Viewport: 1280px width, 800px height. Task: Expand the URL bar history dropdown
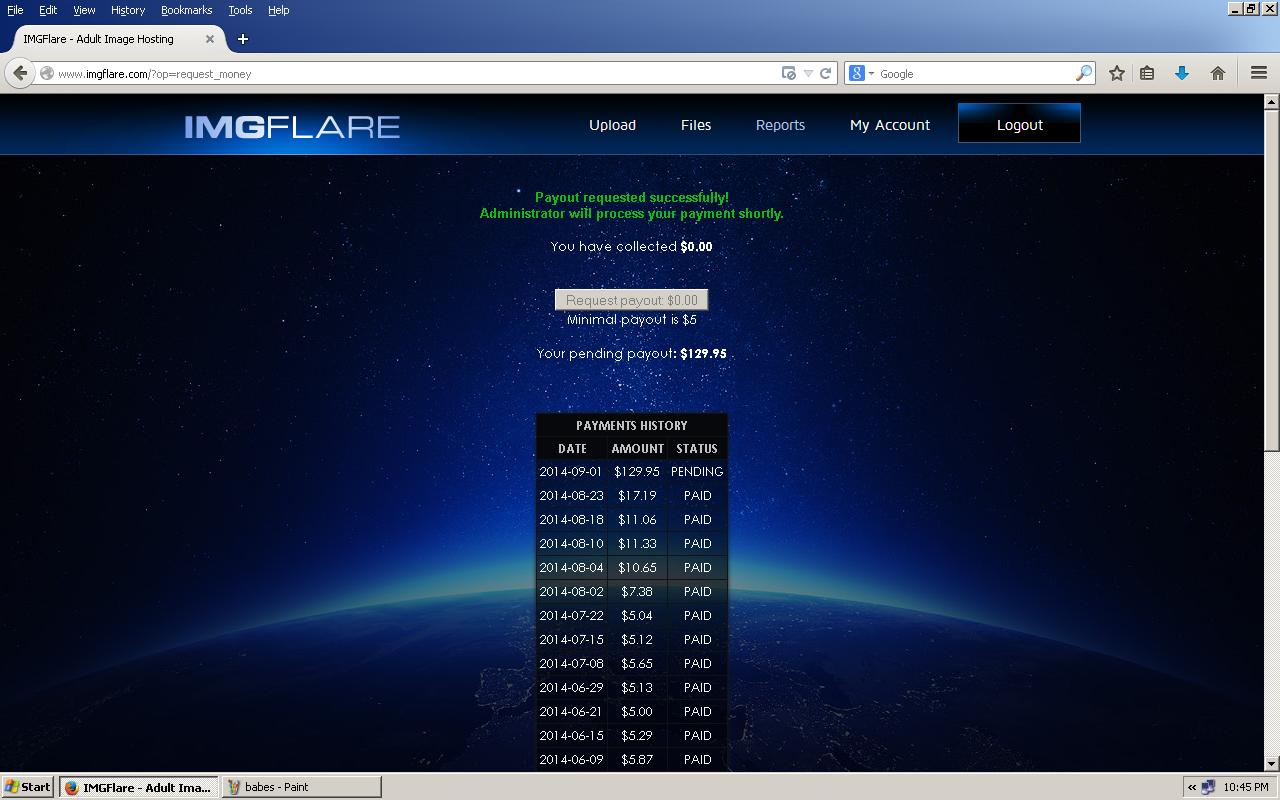[808, 73]
